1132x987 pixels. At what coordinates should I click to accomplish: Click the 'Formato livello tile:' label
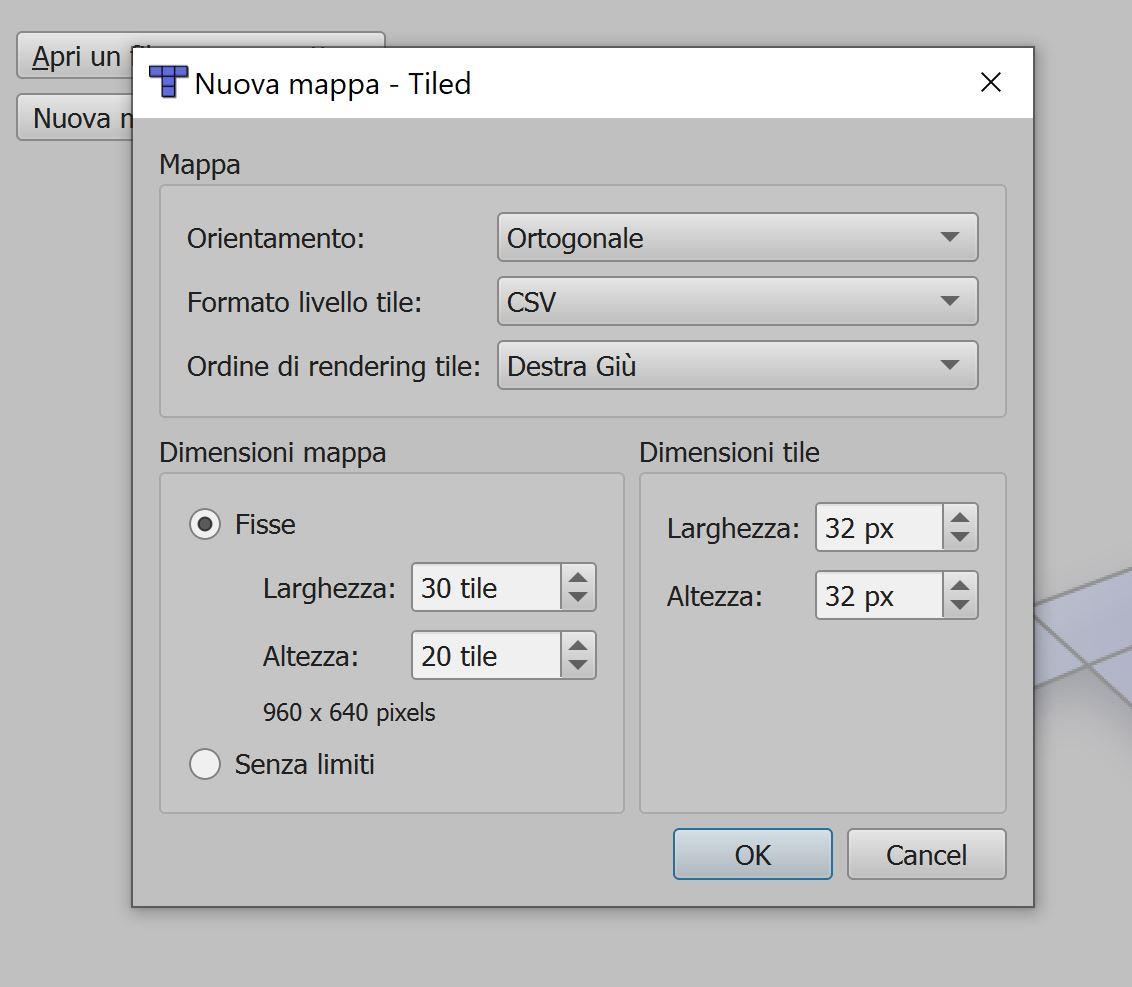pos(304,302)
